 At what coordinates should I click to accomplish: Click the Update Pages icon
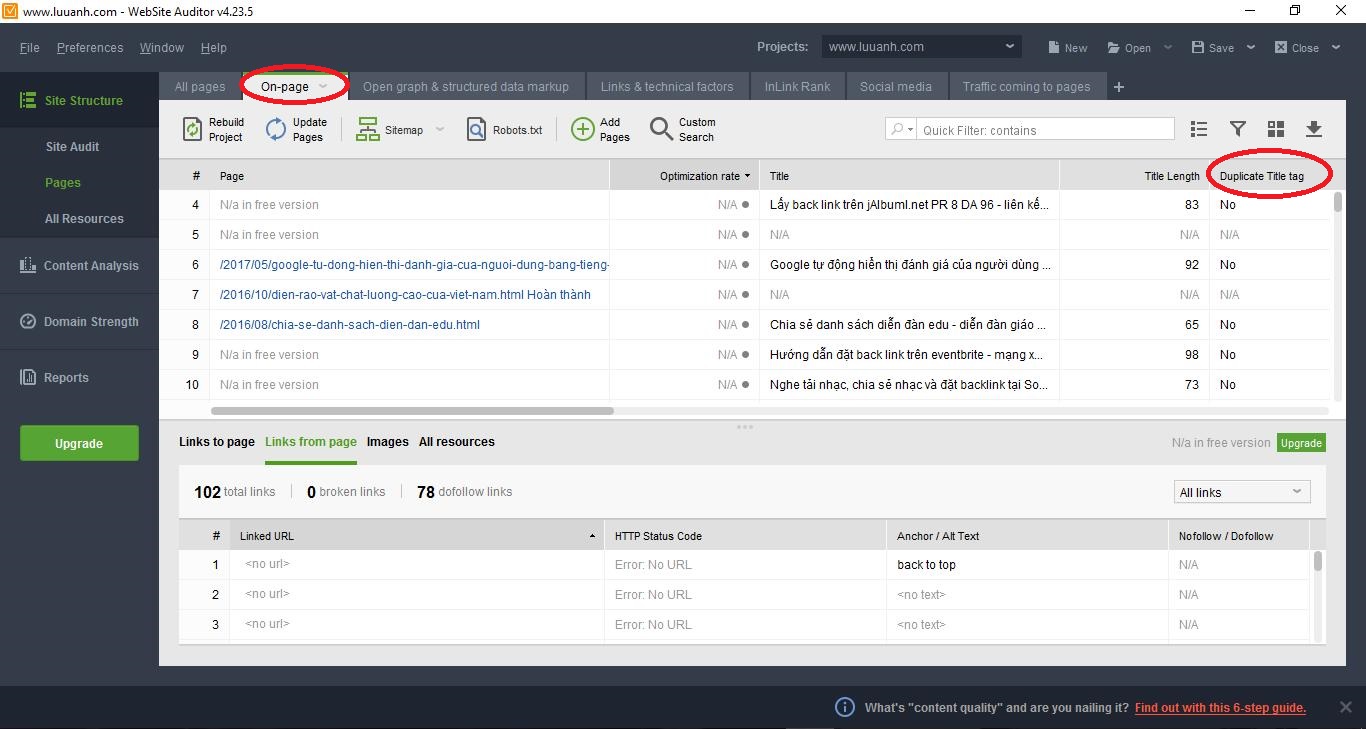coord(276,130)
